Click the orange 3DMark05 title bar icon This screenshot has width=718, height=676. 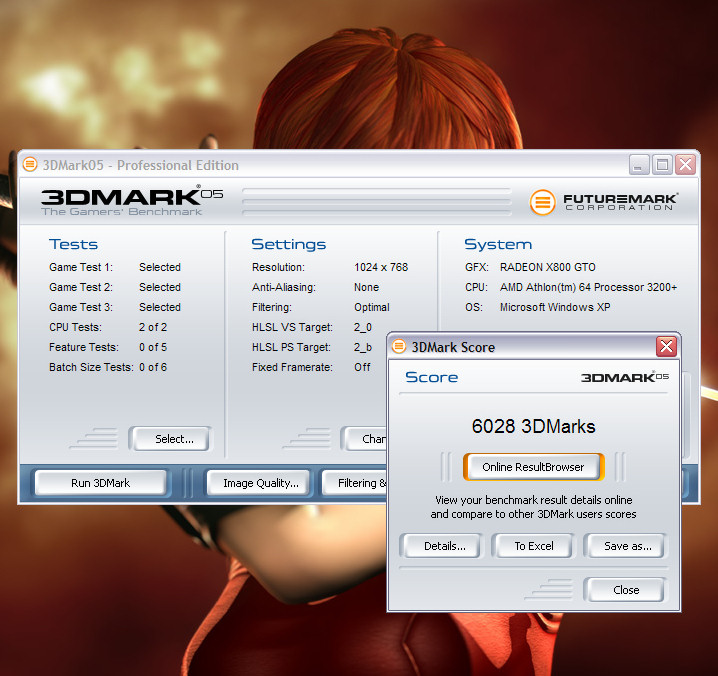pos(30,164)
